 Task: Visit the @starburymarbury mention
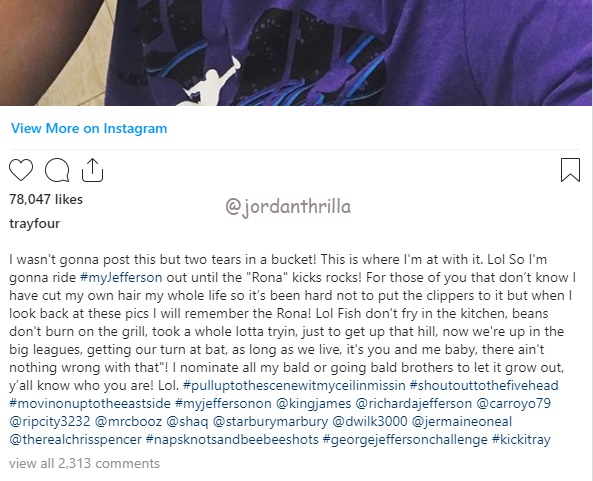coord(270,421)
